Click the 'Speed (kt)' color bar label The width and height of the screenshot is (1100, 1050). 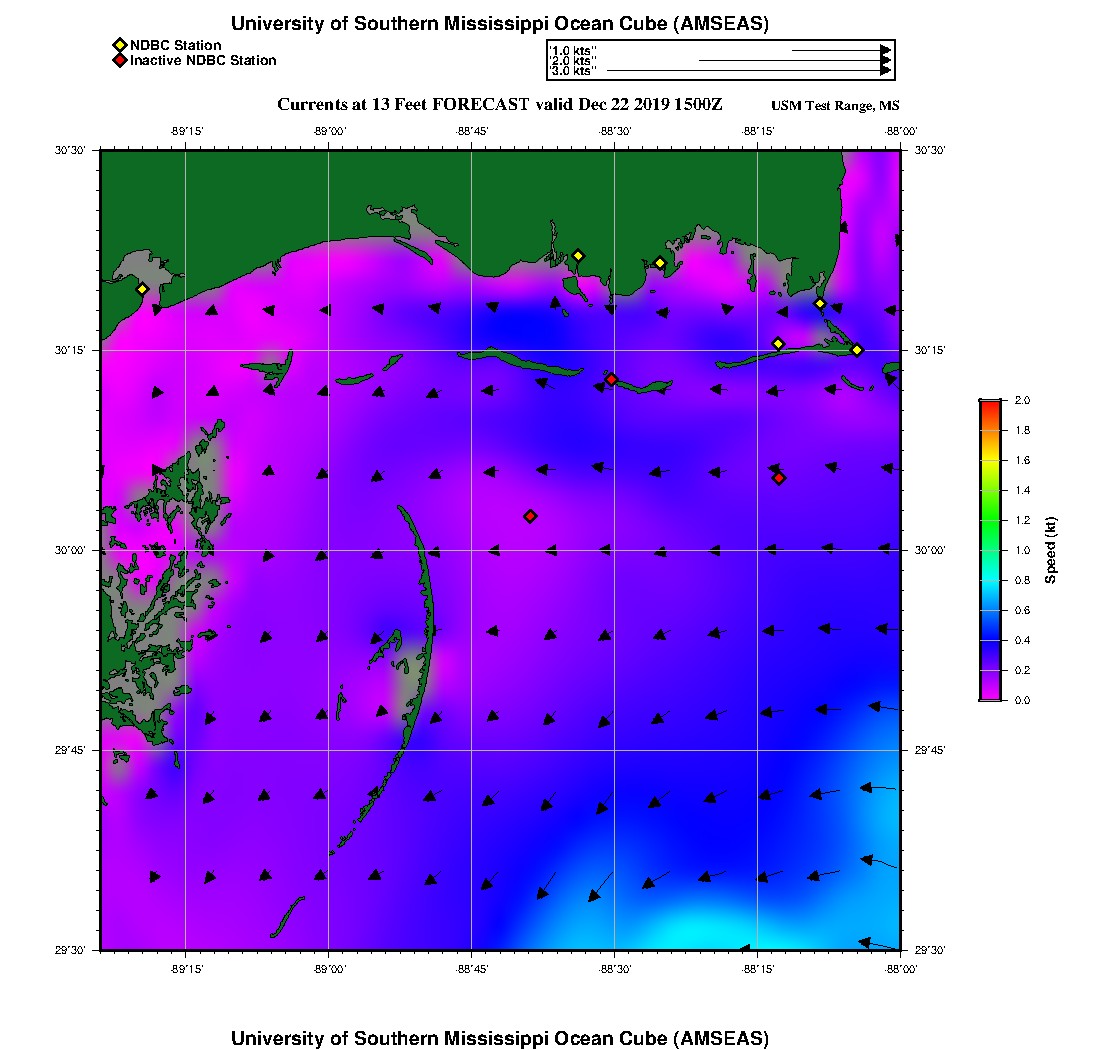click(x=1050, y=550)
